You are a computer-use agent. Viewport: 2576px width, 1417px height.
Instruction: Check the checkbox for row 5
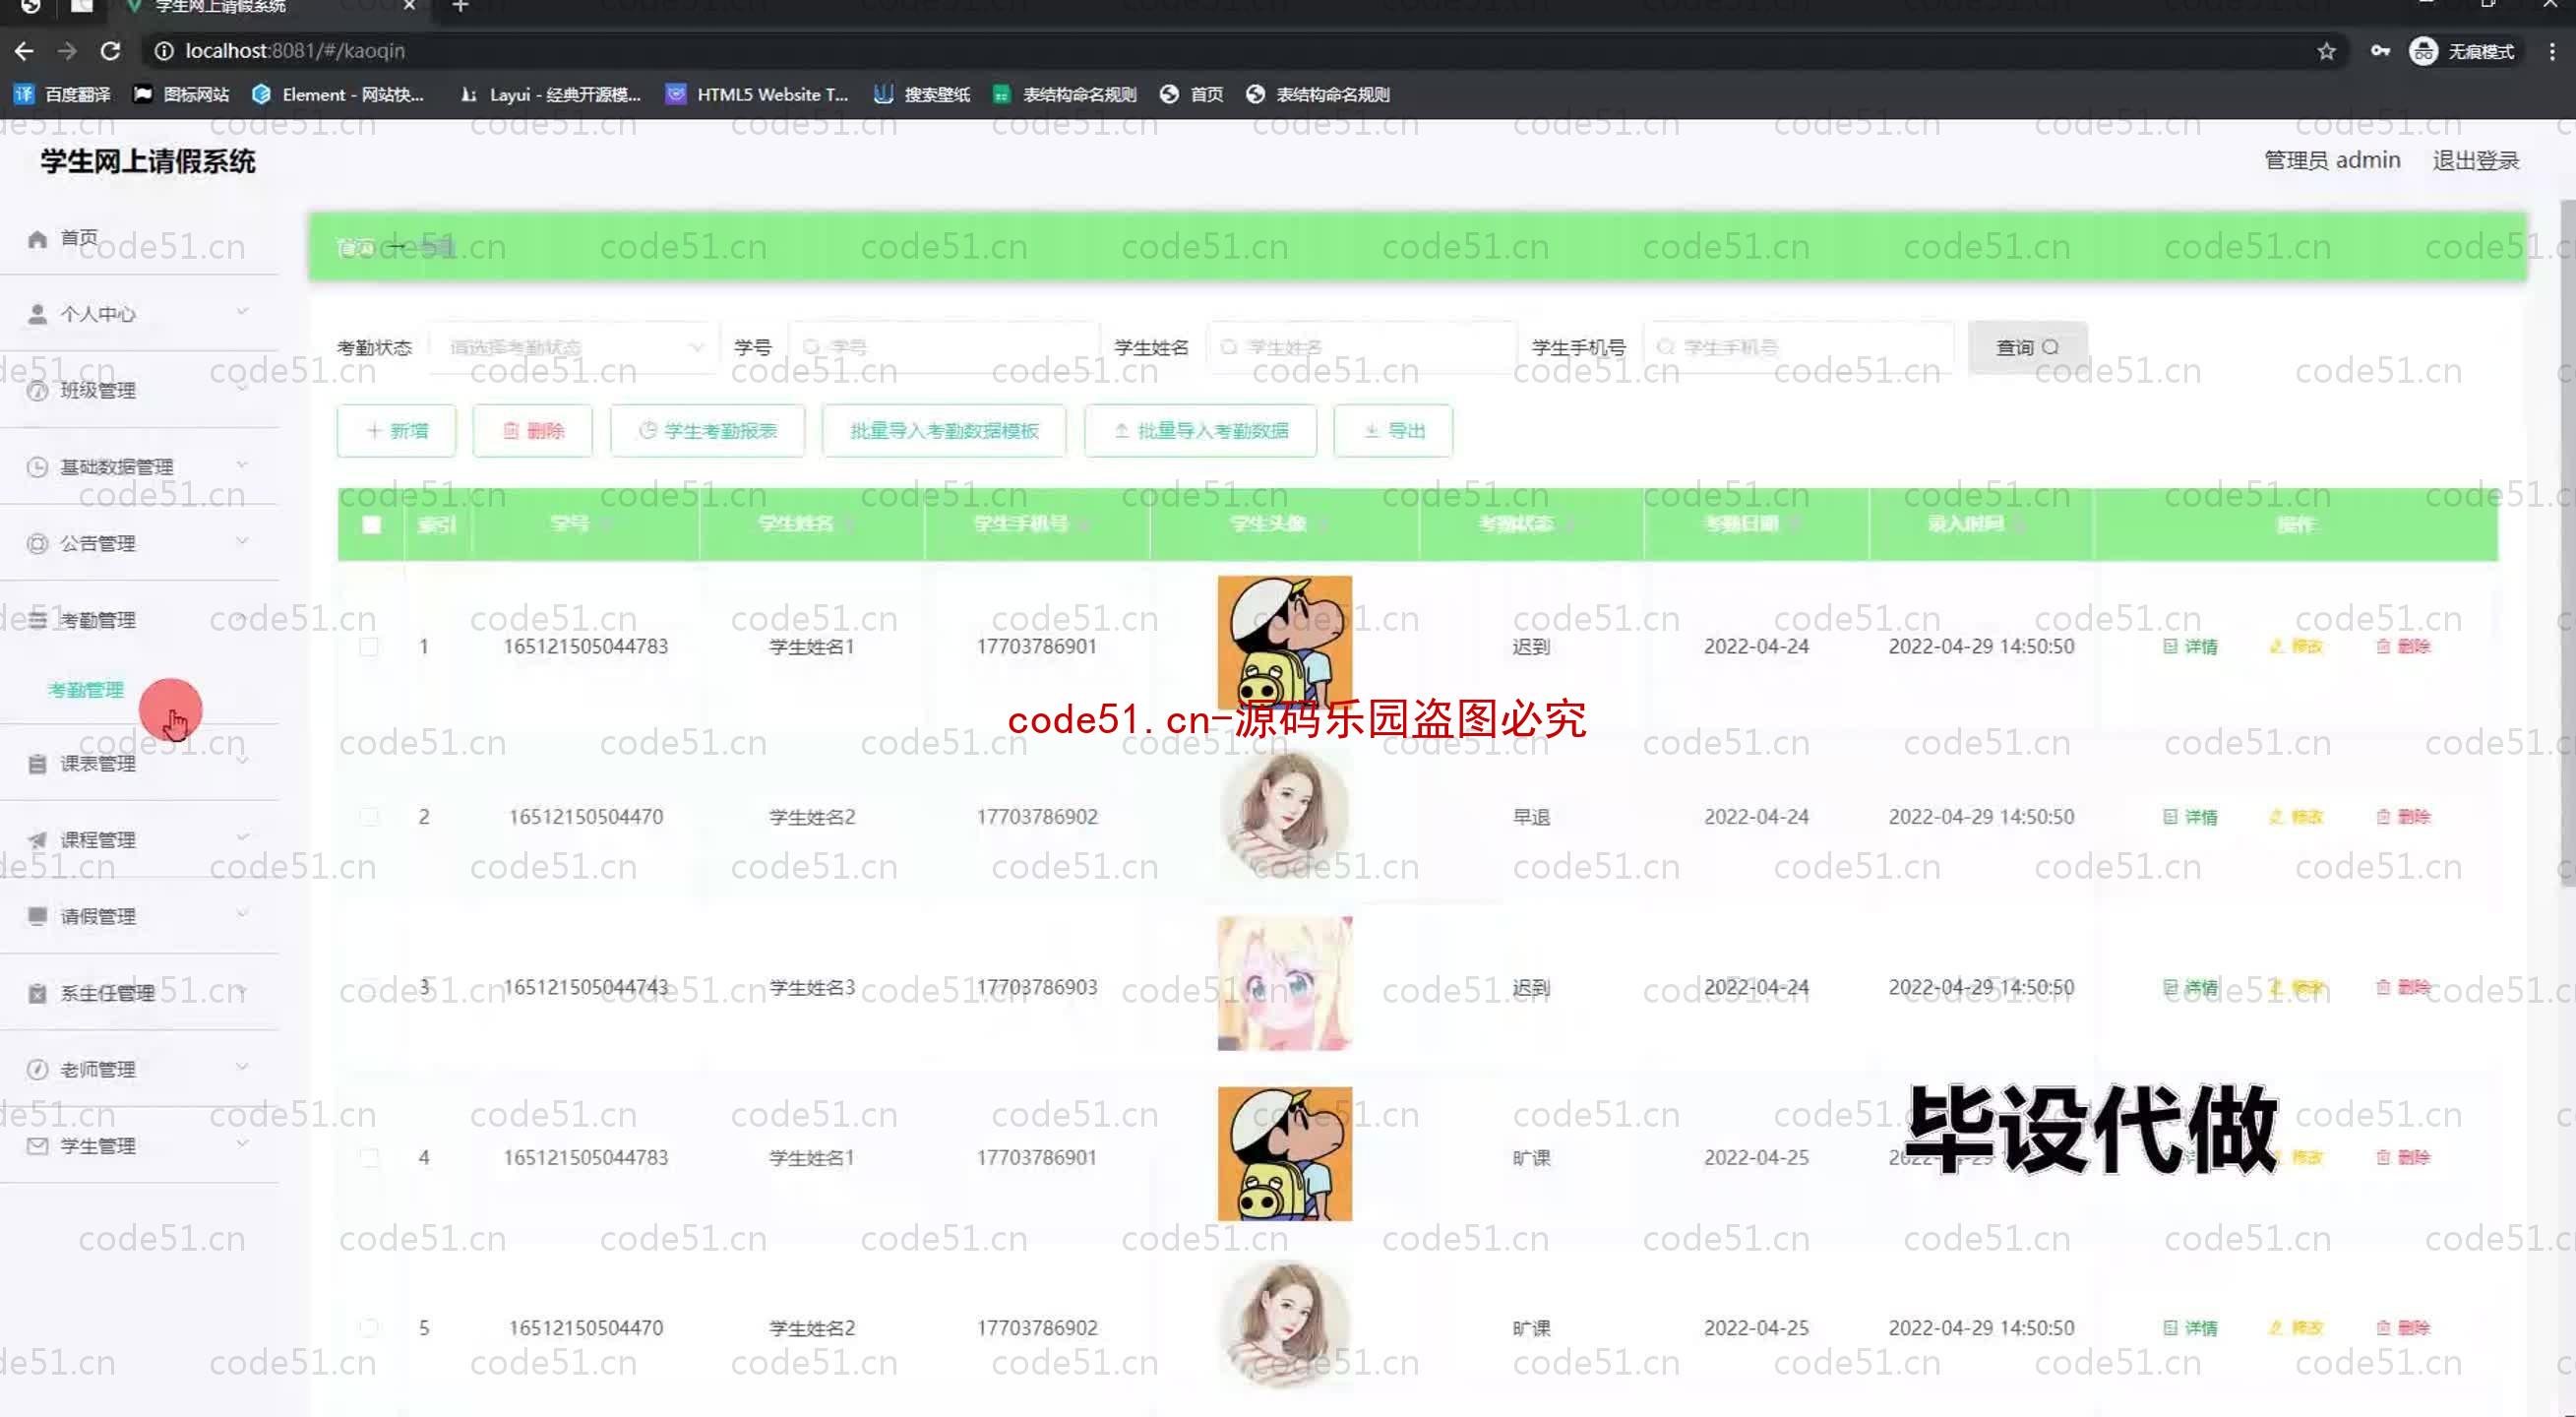(369, 1328)
